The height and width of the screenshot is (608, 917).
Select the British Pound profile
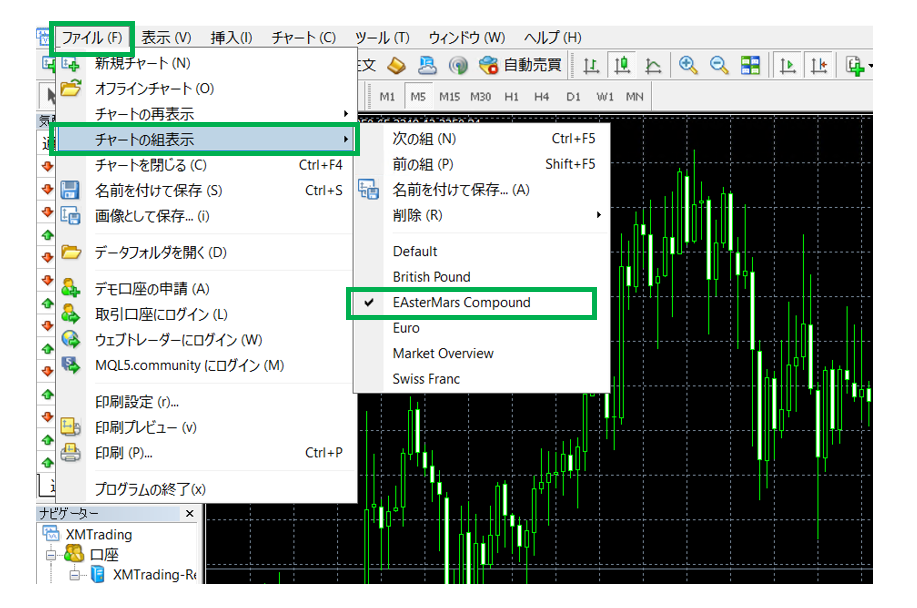pos(431,277)
